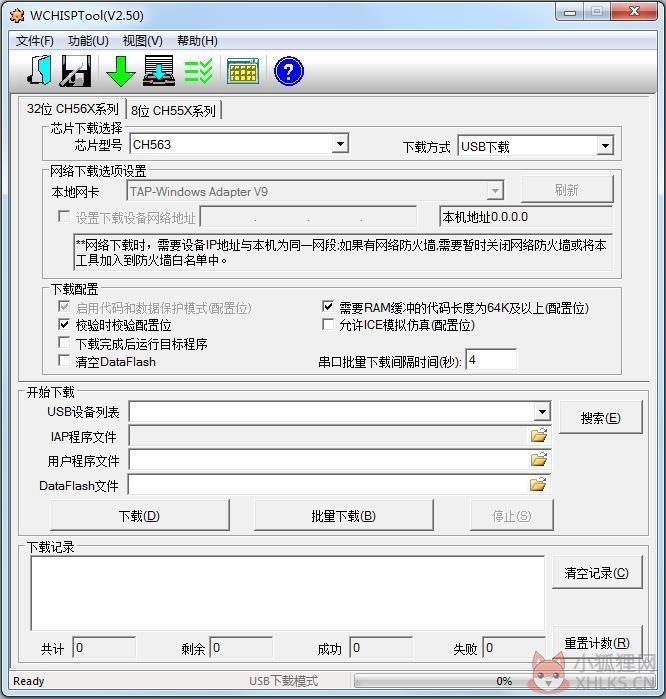Click the save floppy disk toolbar icon

point(76,71)
